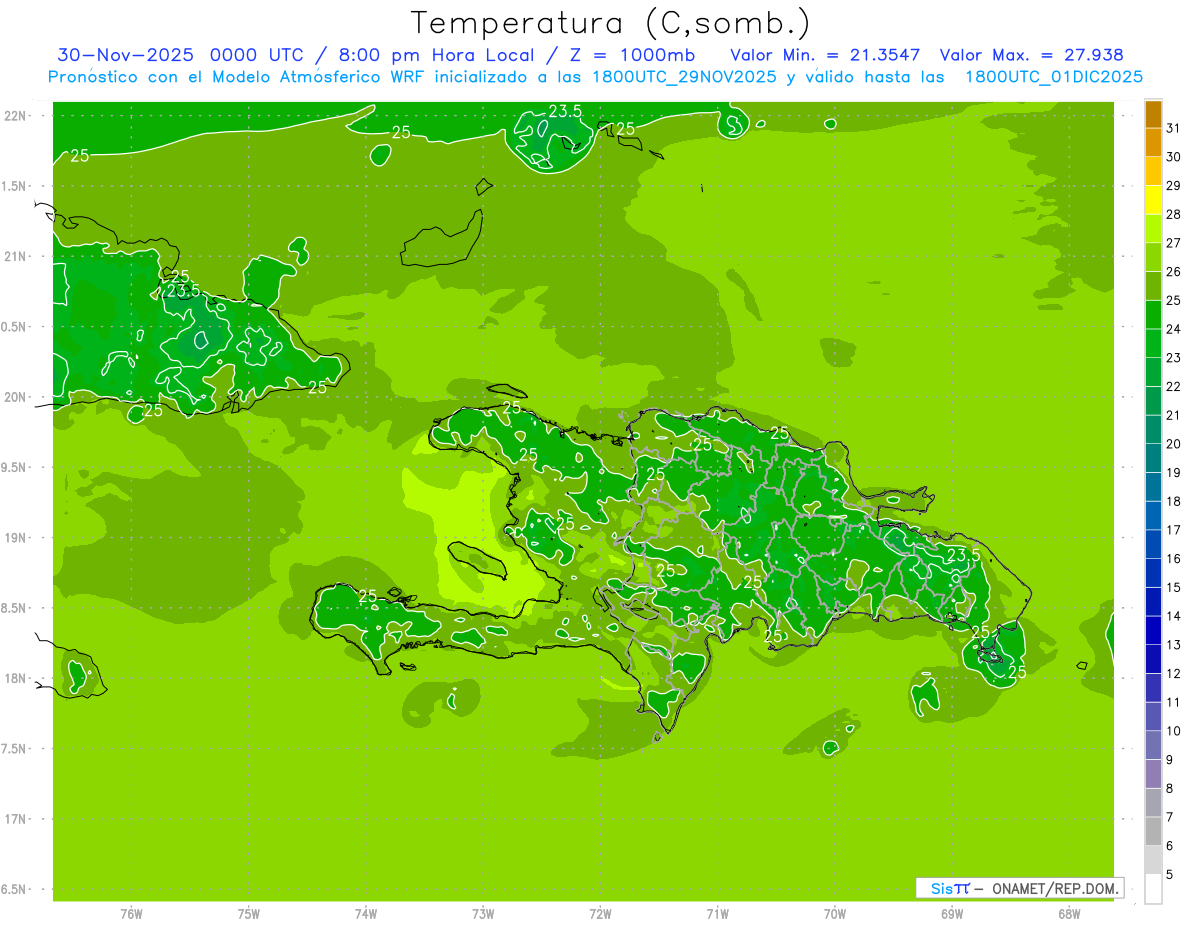The width and height of the screenshot is (1200, 927).
Task: Click the color scale label 16
Action: [1174, 559]
